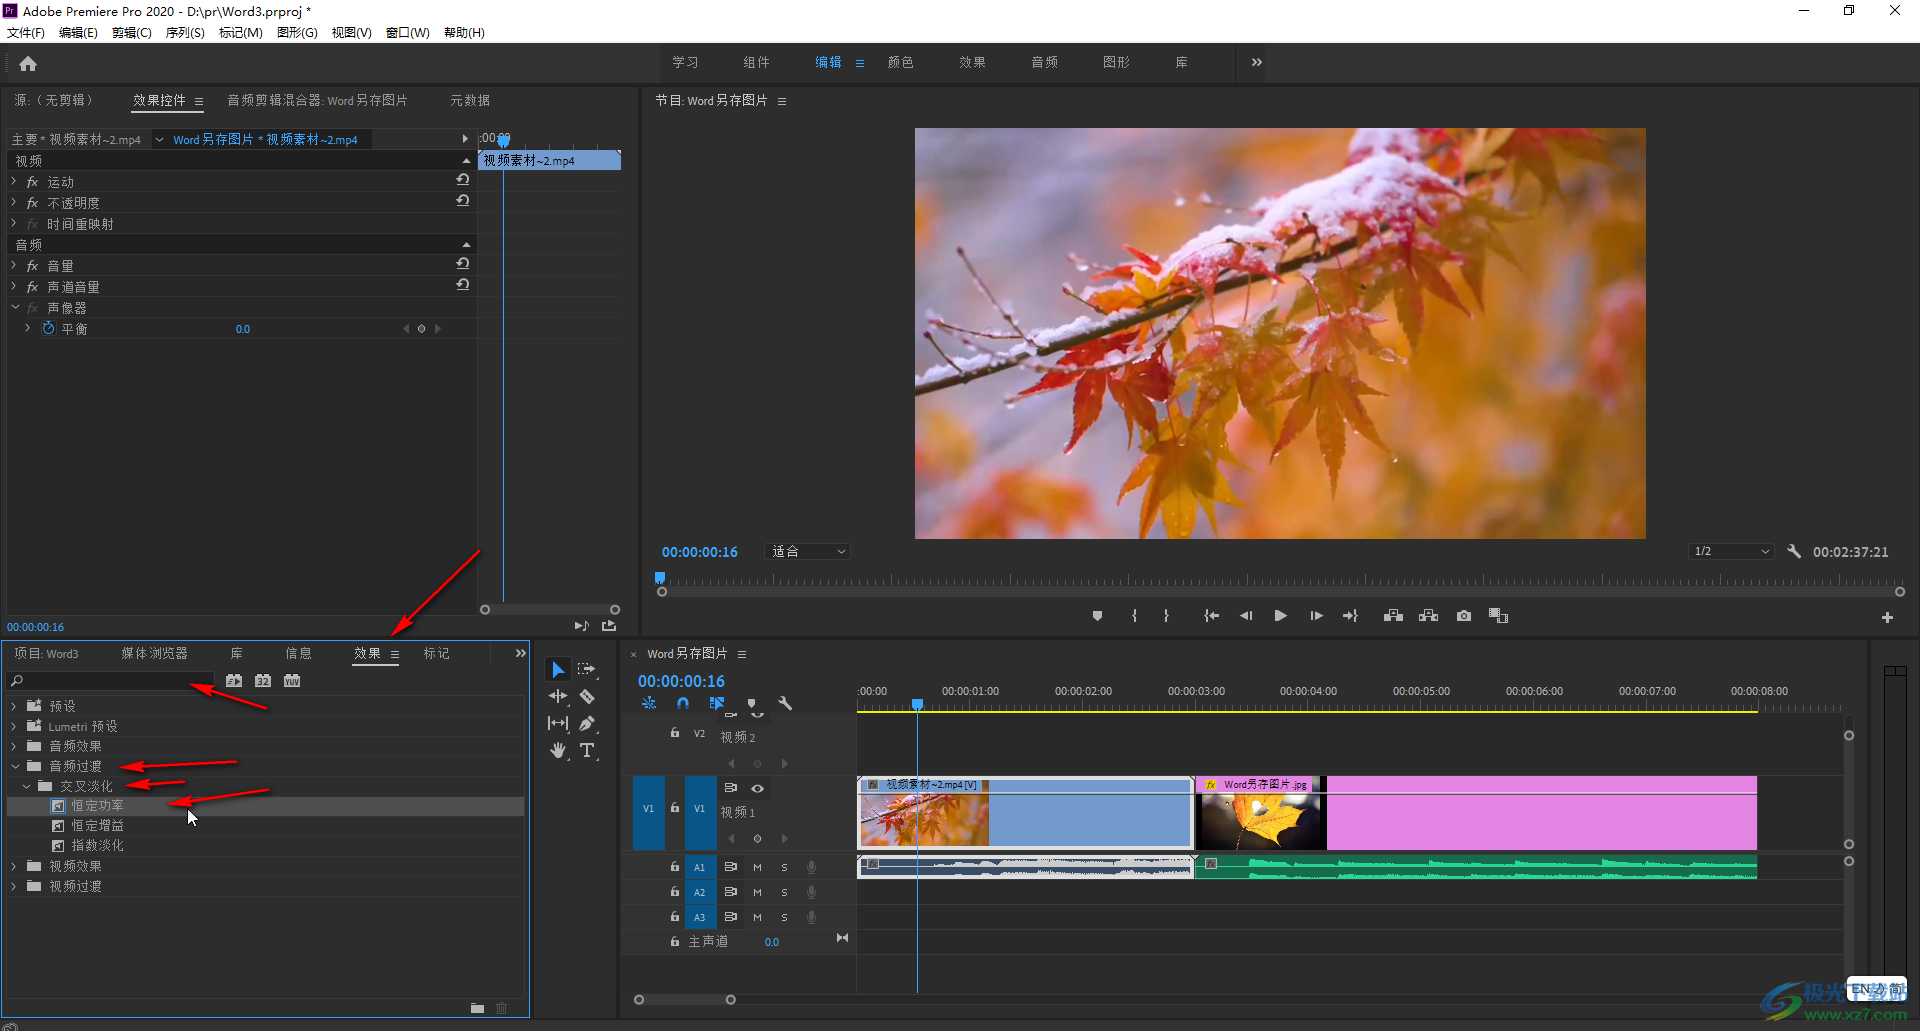Select the 恒定增益 transition

[x=97, y=826]
